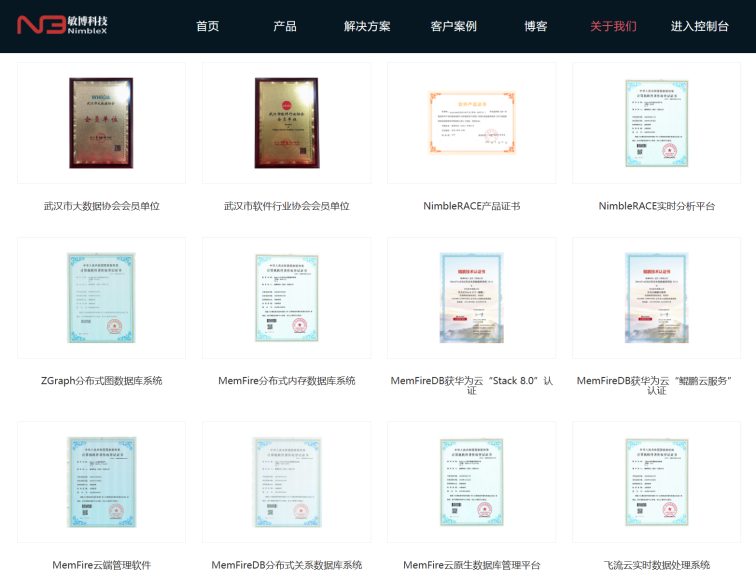Click the MemFireDB 鲲鹏云服务 certification thumbnail
756x586 pixels.
click(x=656, y=298)
